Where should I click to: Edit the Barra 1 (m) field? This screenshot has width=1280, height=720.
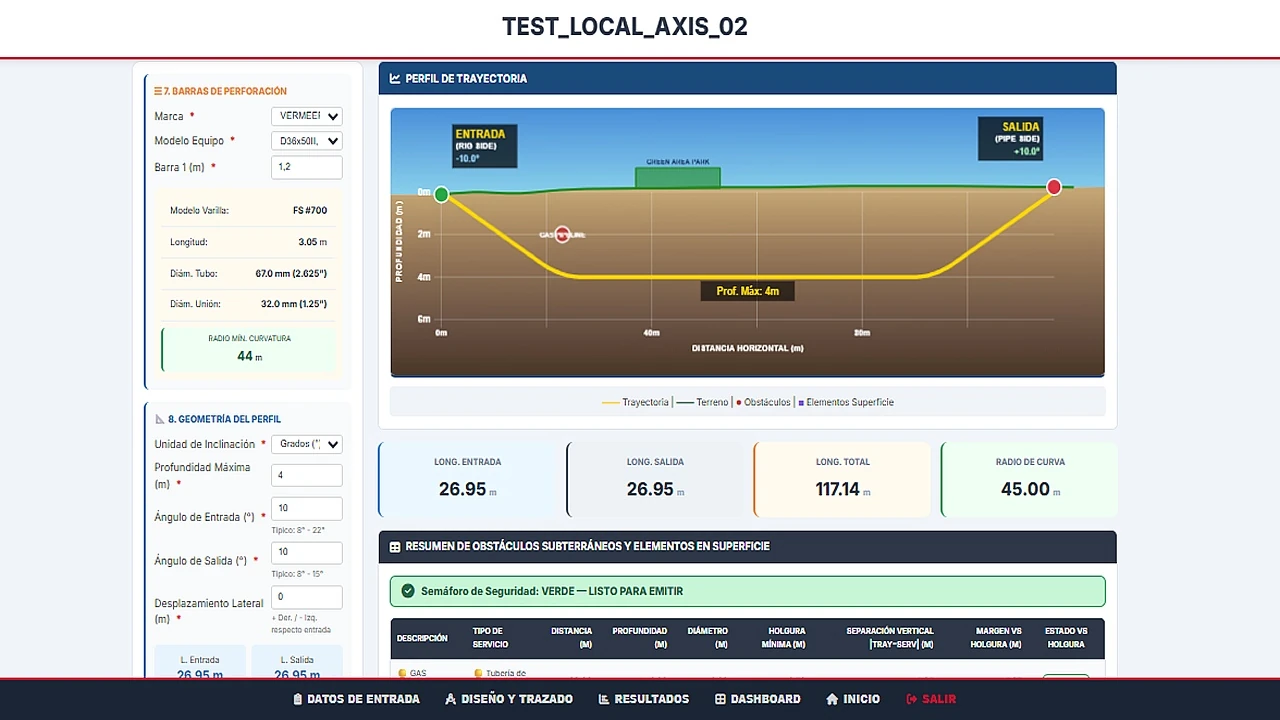coord(307,167)
